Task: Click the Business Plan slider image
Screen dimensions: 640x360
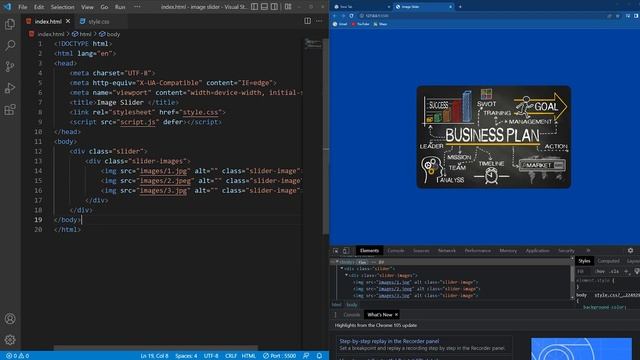Action: pos(493,137)
